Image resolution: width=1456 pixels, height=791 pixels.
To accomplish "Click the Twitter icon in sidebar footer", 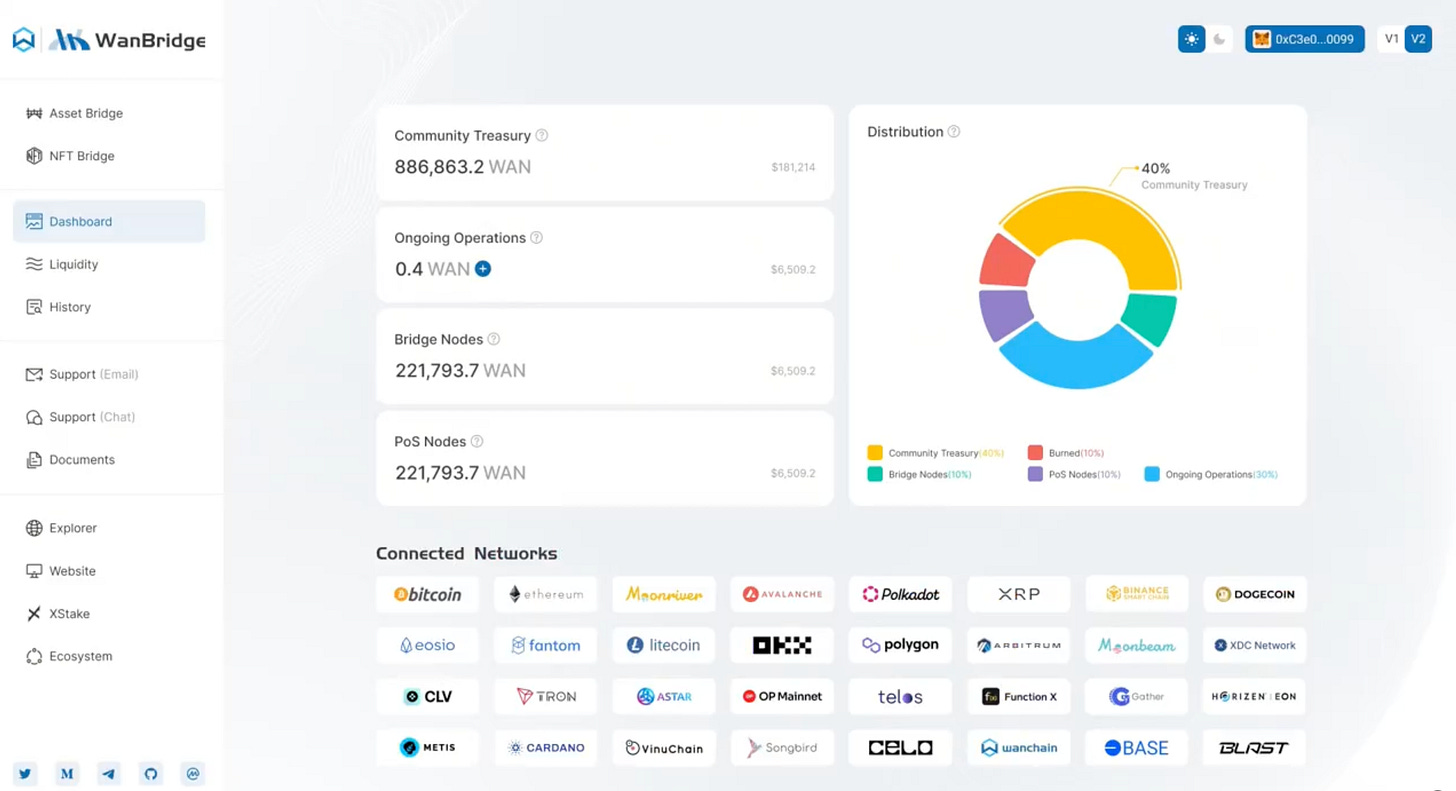I will click(25, 773).
